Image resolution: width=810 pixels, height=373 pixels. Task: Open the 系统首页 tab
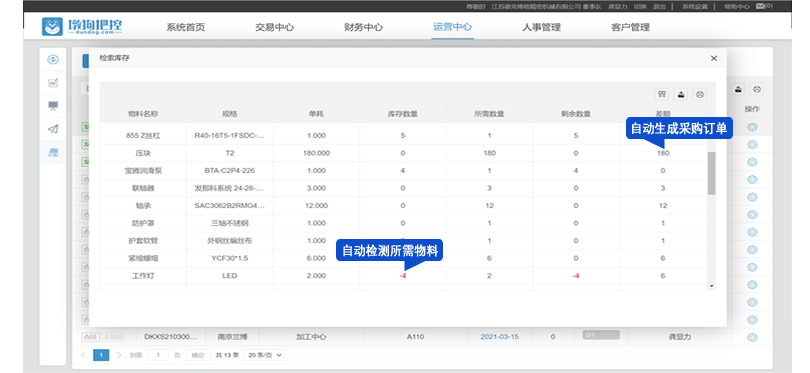pyautogui.click(x=185, y=27)
